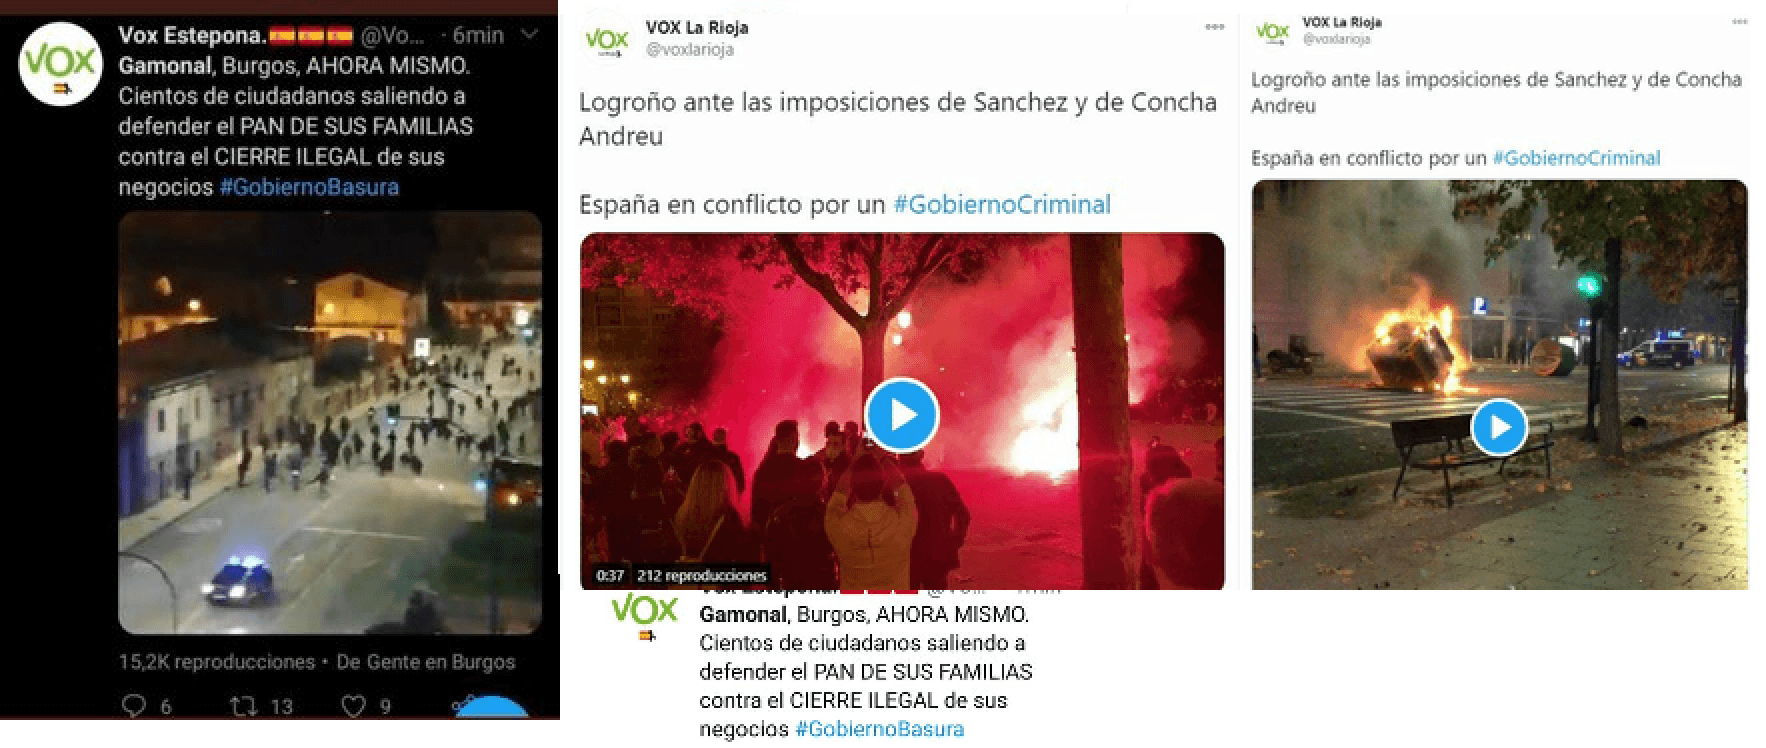This screenshot has height=748, width=1766.
Task: Click #GobiernoCriminal hashtag in middle tweet
Action: (x=1002, y=205)
